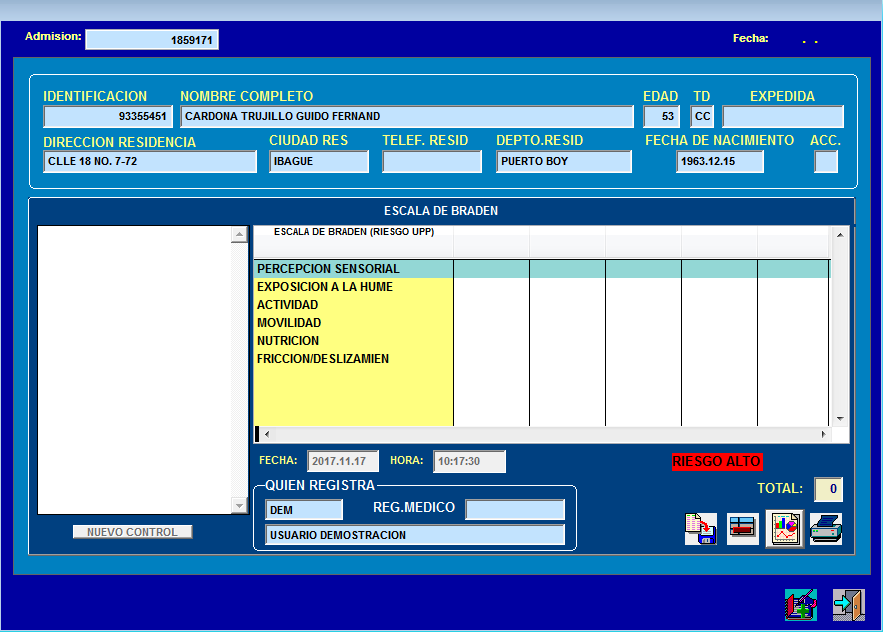
Task: Click the NUEVO CONTROL button
Action: click(132, 532)
